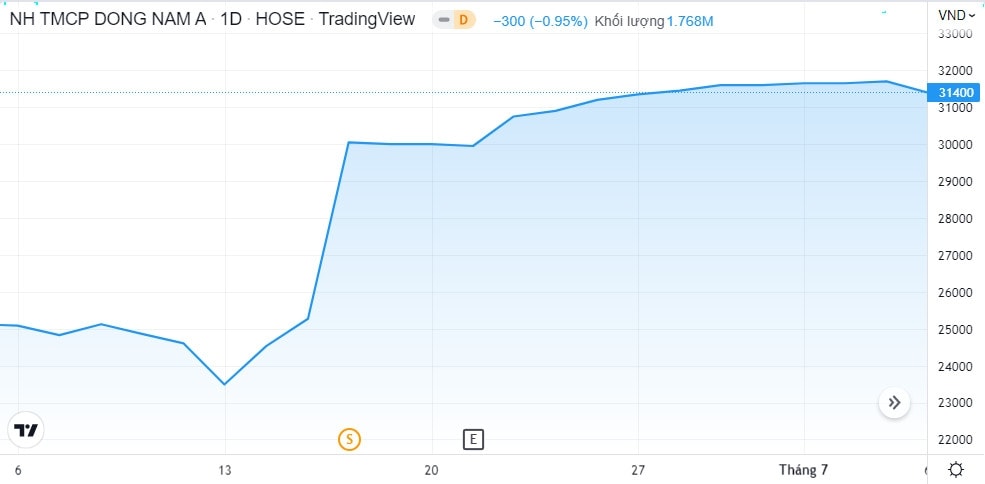The image size is (985, 484).
Task: Click the 32000 price axis label
Action: coord(955,70)
